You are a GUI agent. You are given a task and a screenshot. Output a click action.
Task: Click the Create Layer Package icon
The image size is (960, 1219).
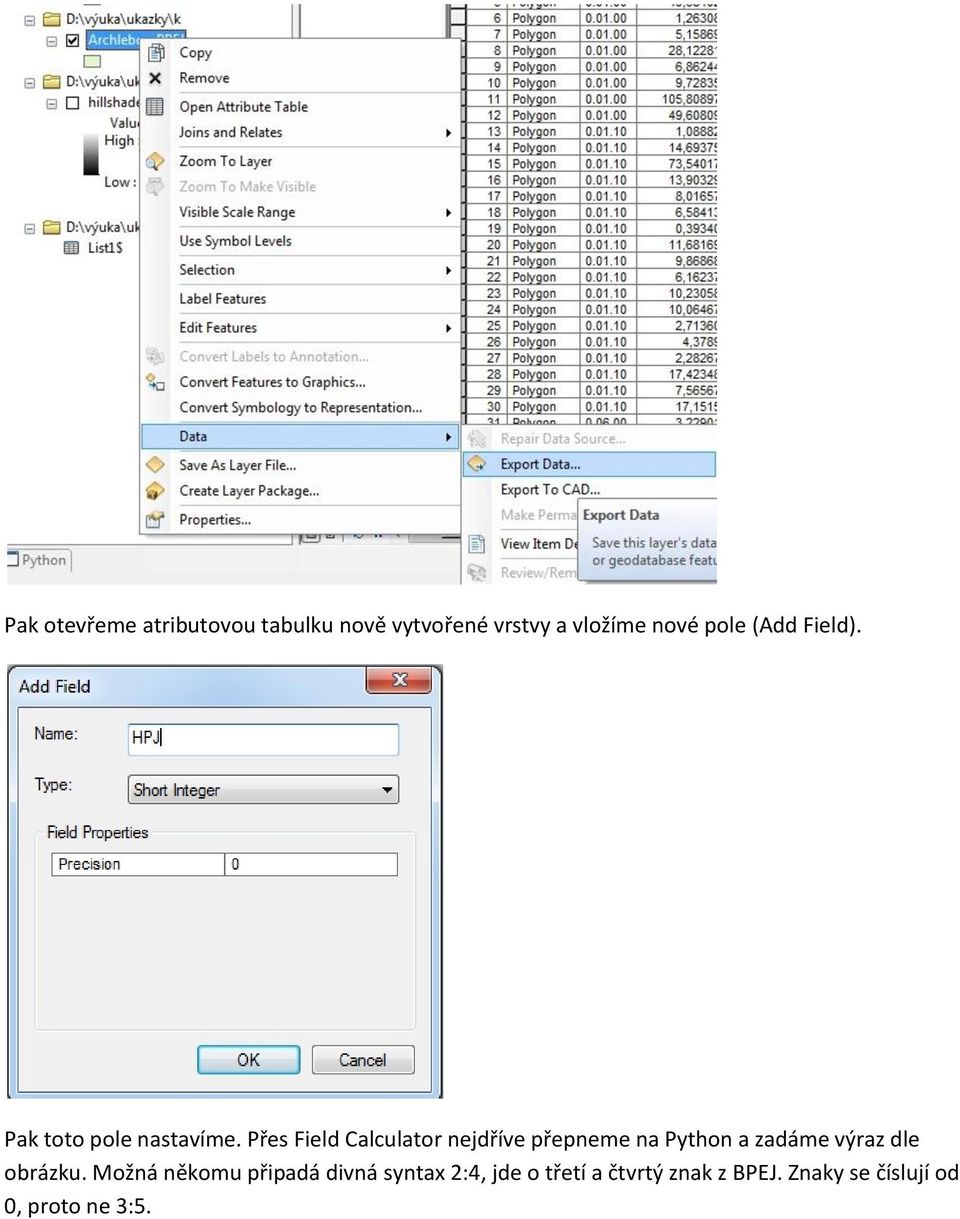(x=155, y=491)
